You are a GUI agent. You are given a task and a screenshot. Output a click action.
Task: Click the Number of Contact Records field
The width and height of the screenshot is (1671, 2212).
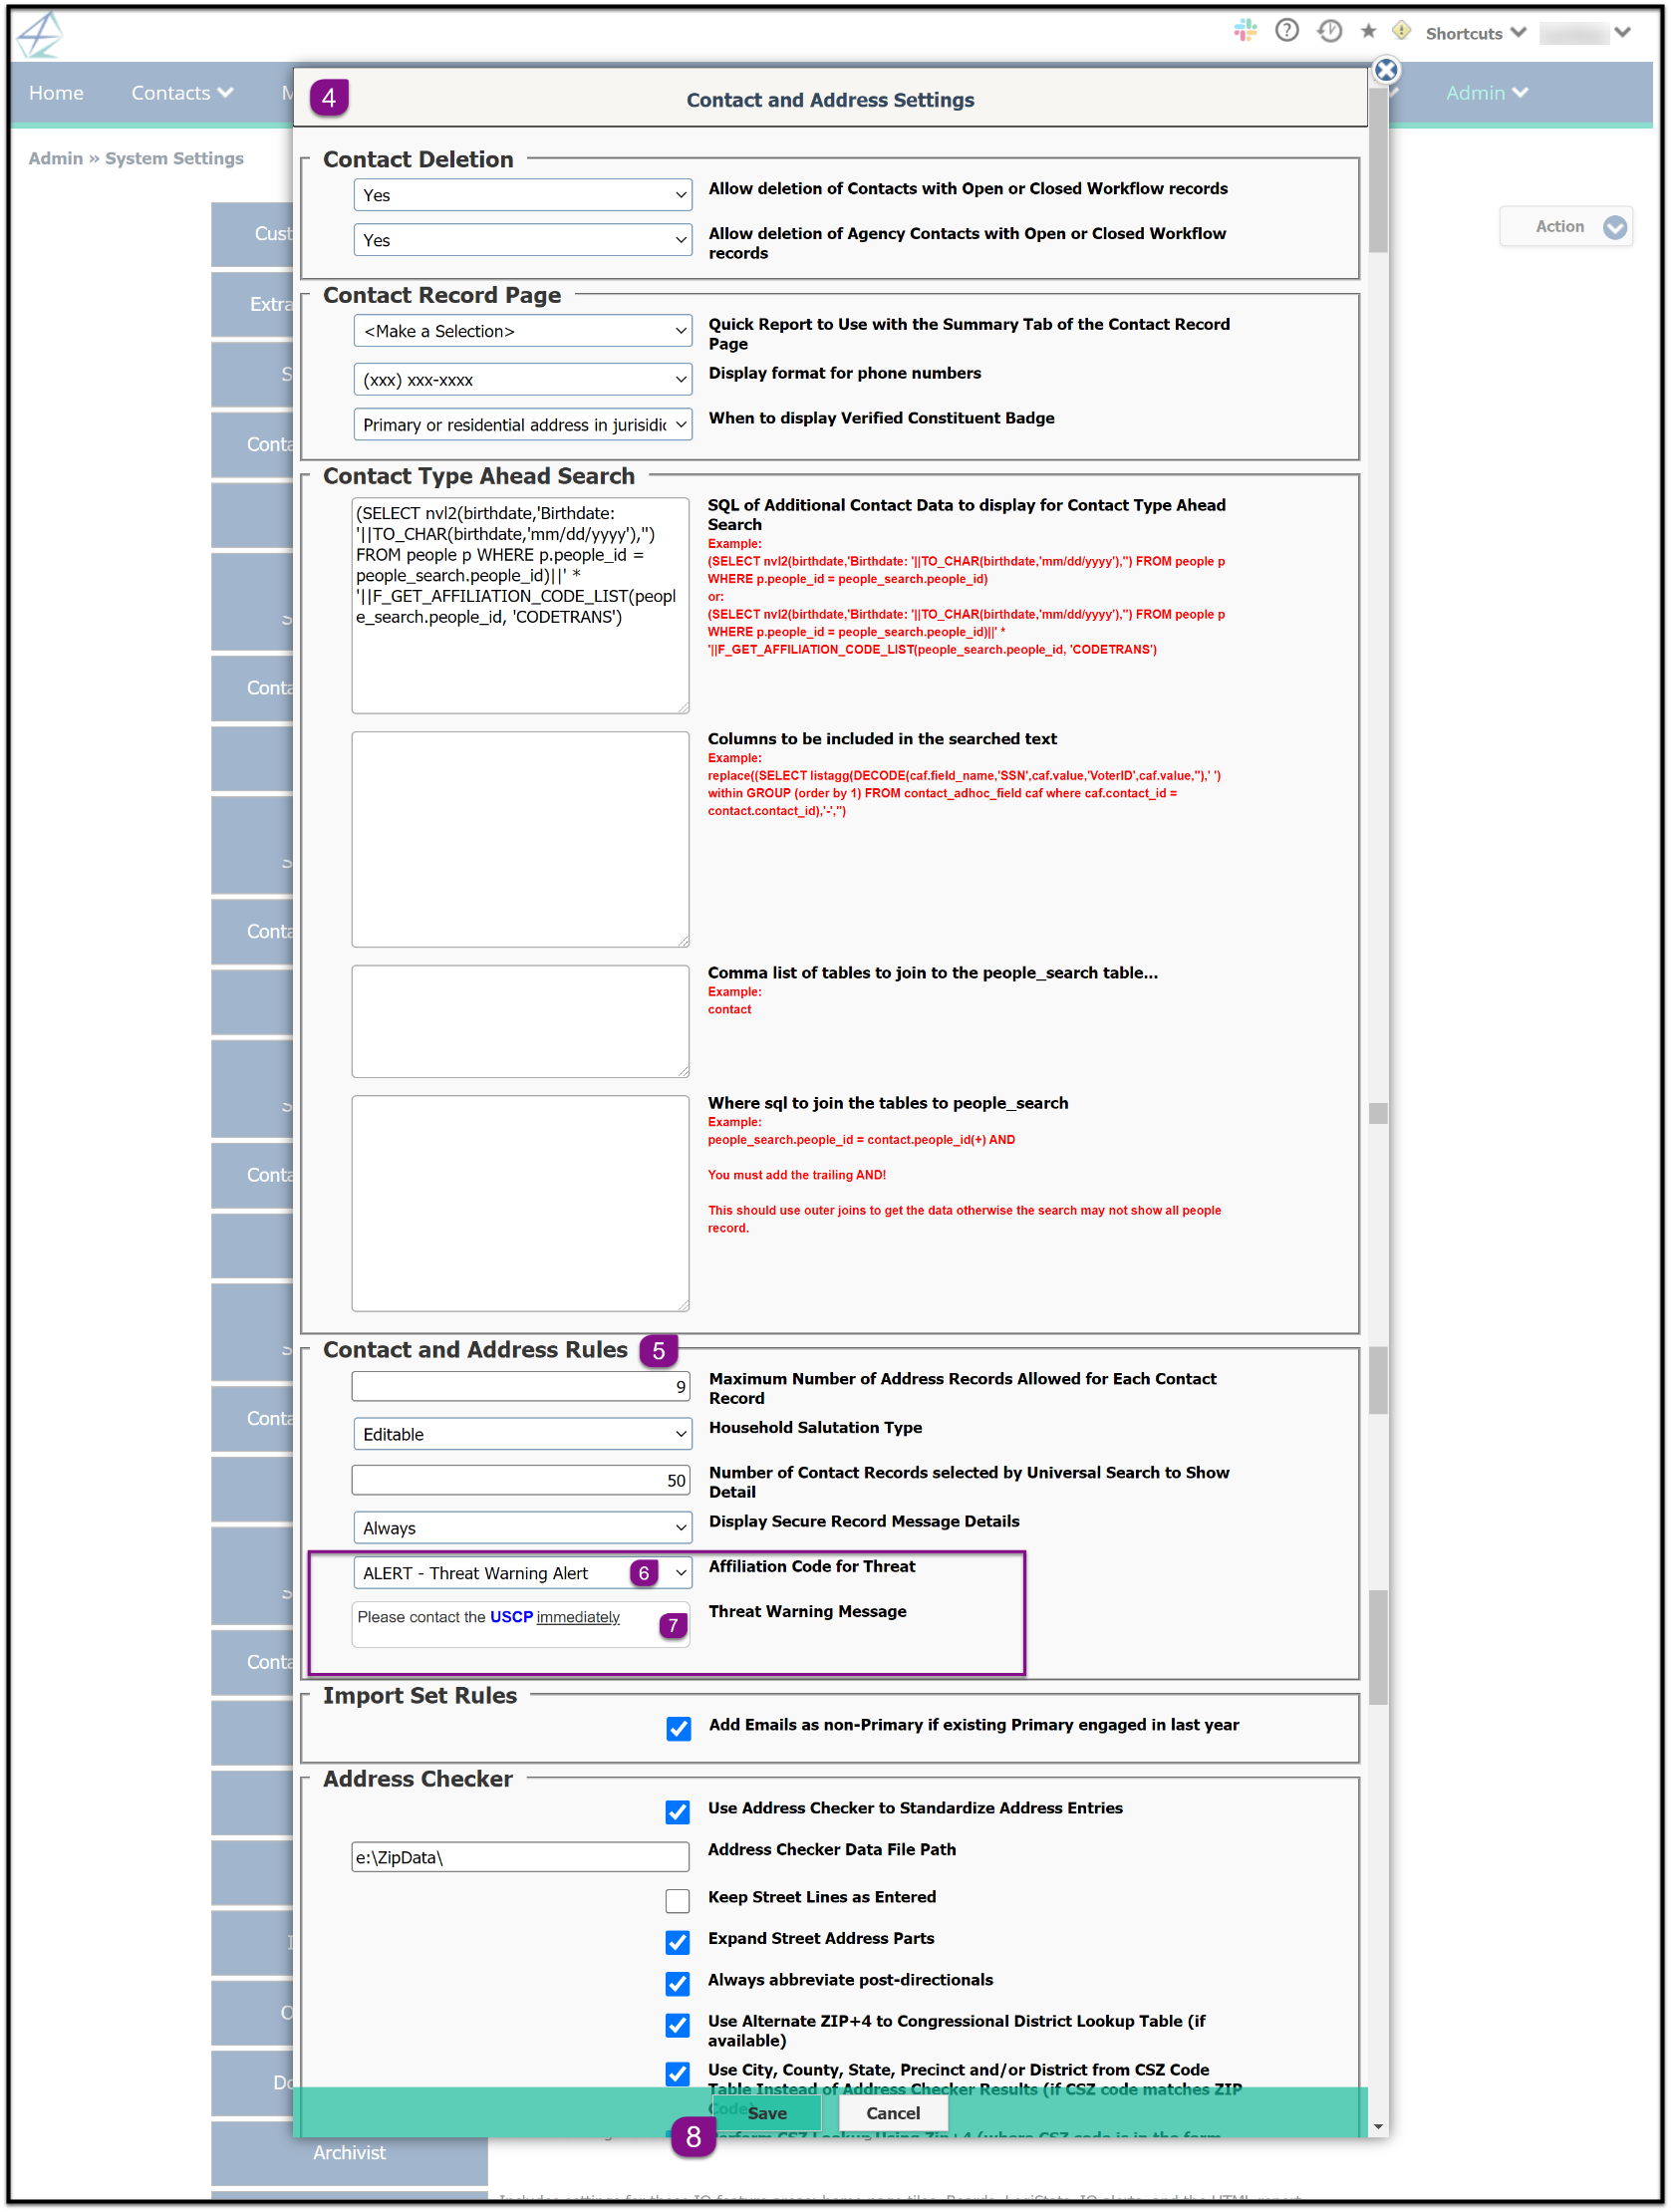click(x=520, y=1480)
